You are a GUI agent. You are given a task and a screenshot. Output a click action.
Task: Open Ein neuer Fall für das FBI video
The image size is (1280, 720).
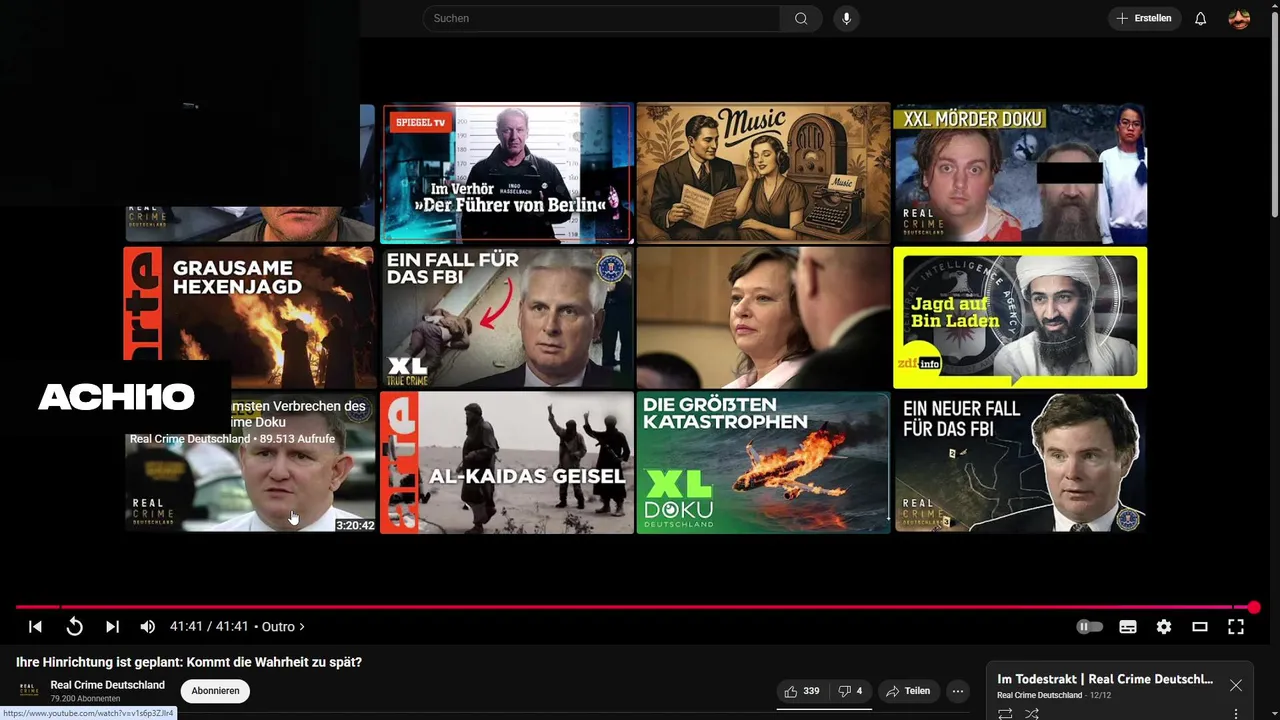click(x=1020, y=462)
